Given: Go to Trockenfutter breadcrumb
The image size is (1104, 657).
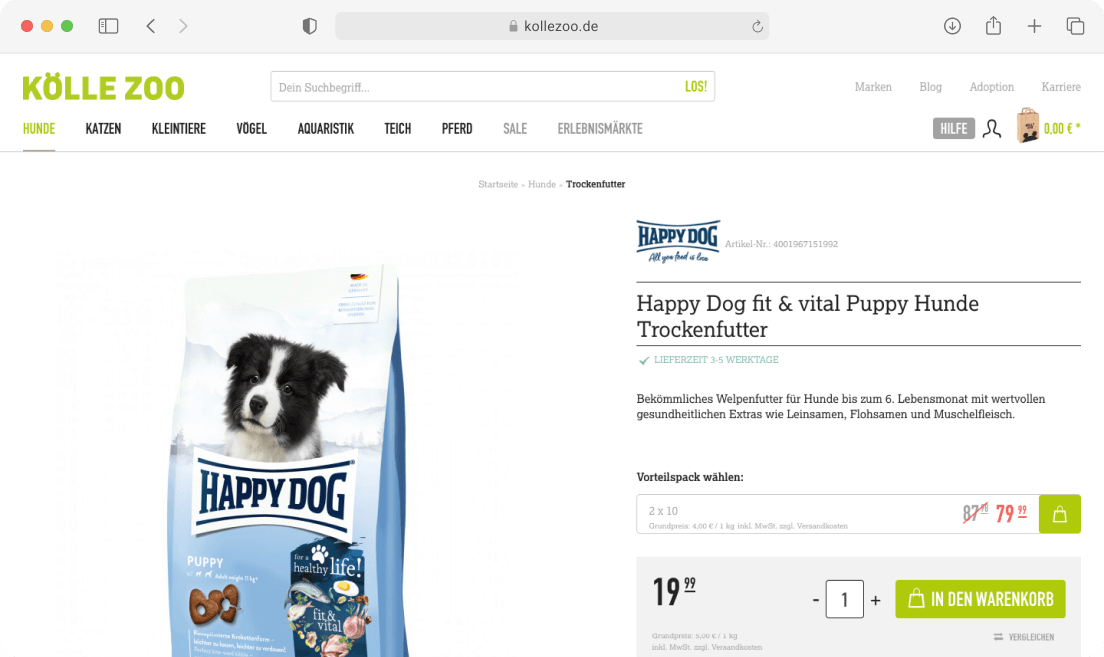Looking at the screenshot, I should pos(596,184).
